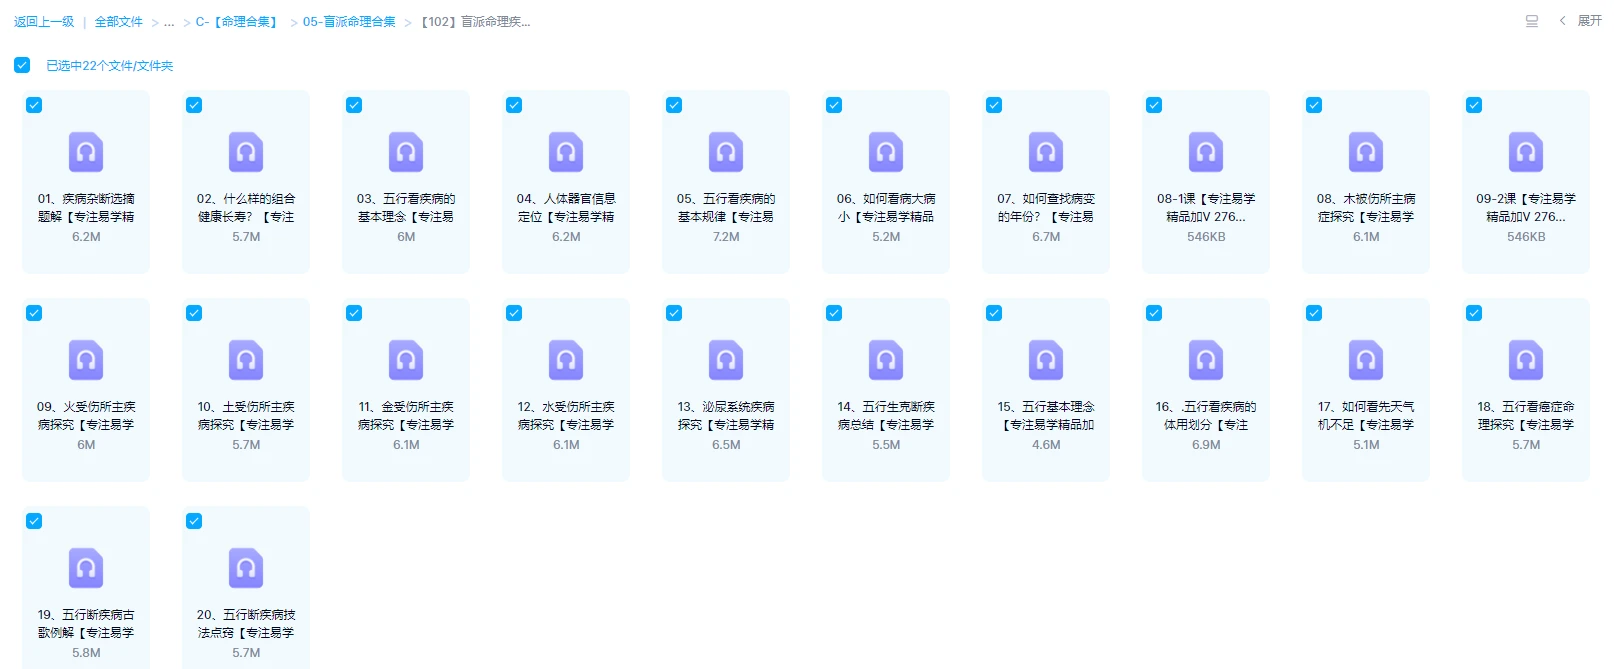Click file name 04、人体器官信息定位
Screen dimensions: 1614x669
pyautogui.click(x=566, y=208)
